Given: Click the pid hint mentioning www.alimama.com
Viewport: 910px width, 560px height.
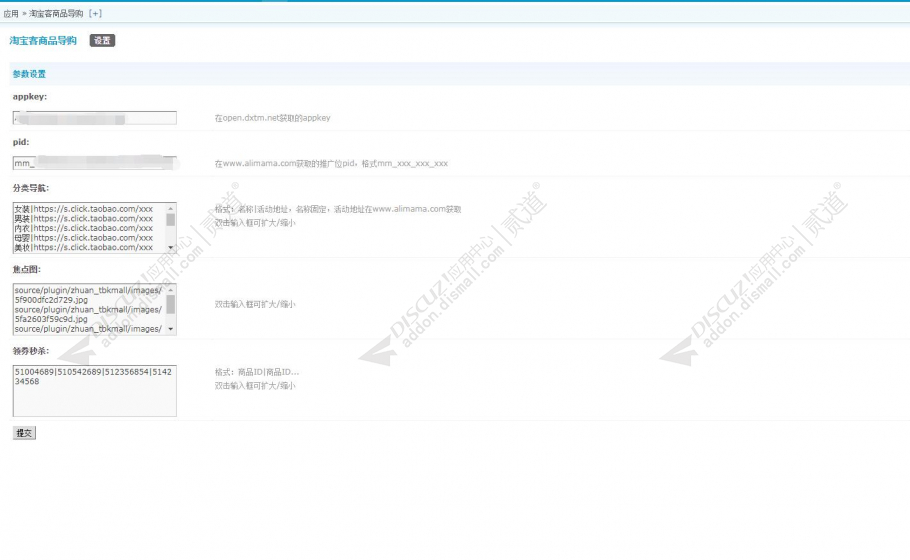Looking at the screenshot, I should 331,164.
